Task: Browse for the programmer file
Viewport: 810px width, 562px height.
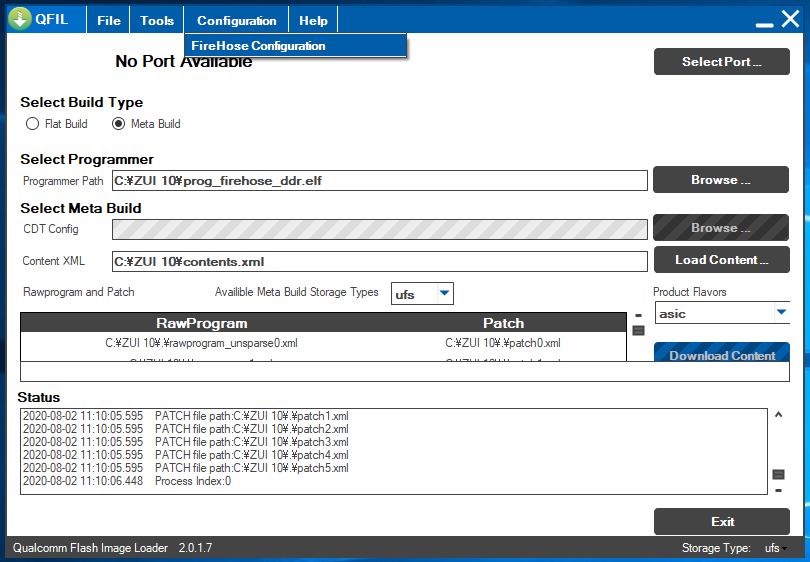Action: click(x=721, y=180)
